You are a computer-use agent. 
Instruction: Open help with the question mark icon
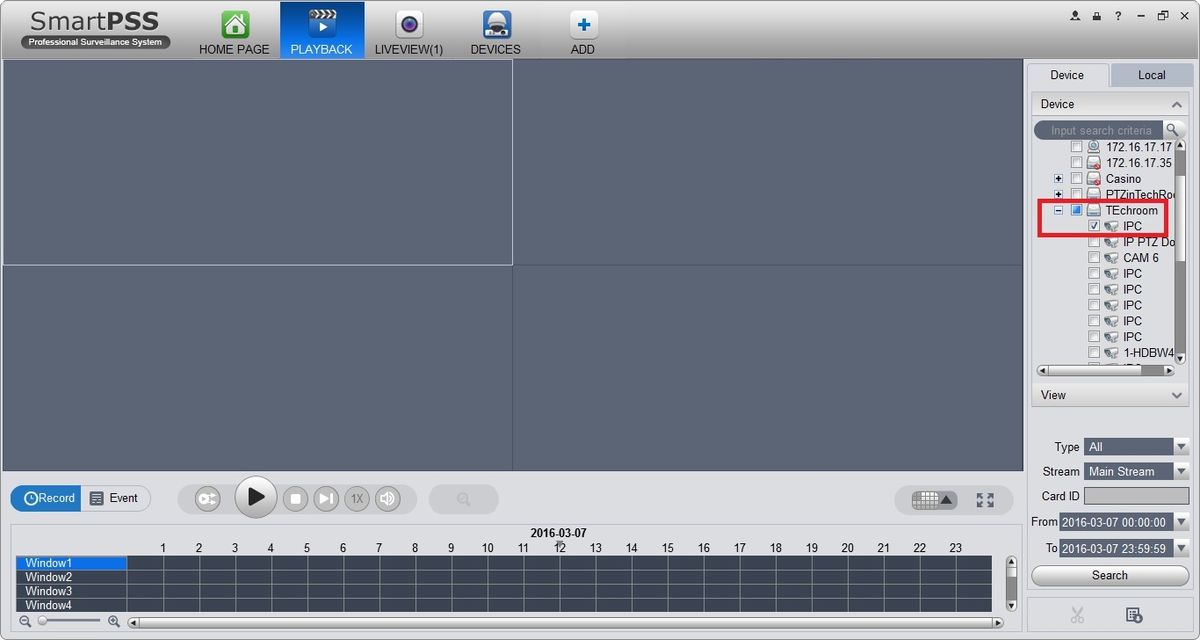[1118, 16]
